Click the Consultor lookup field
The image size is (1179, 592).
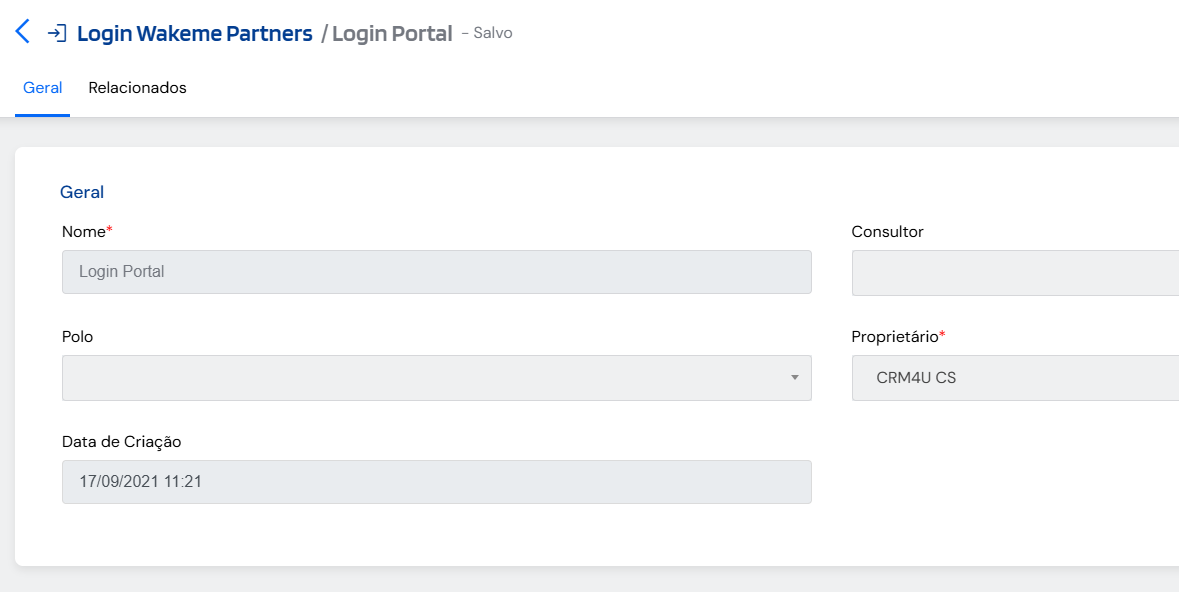click(1015, 272)
